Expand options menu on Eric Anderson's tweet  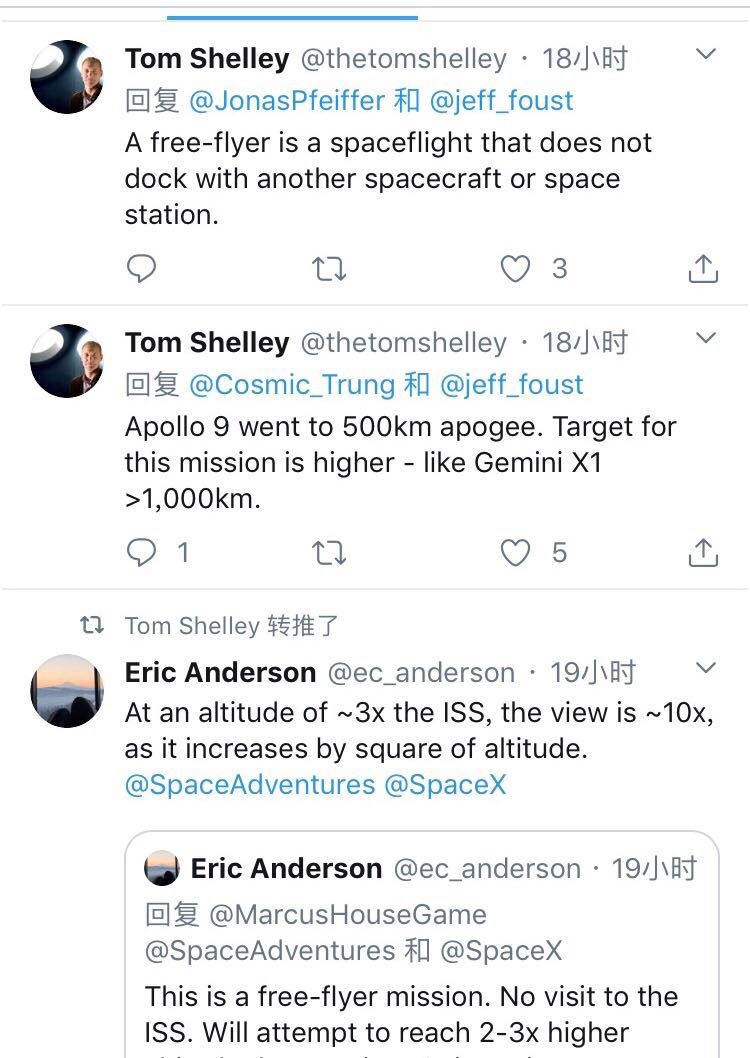(706, 667)
